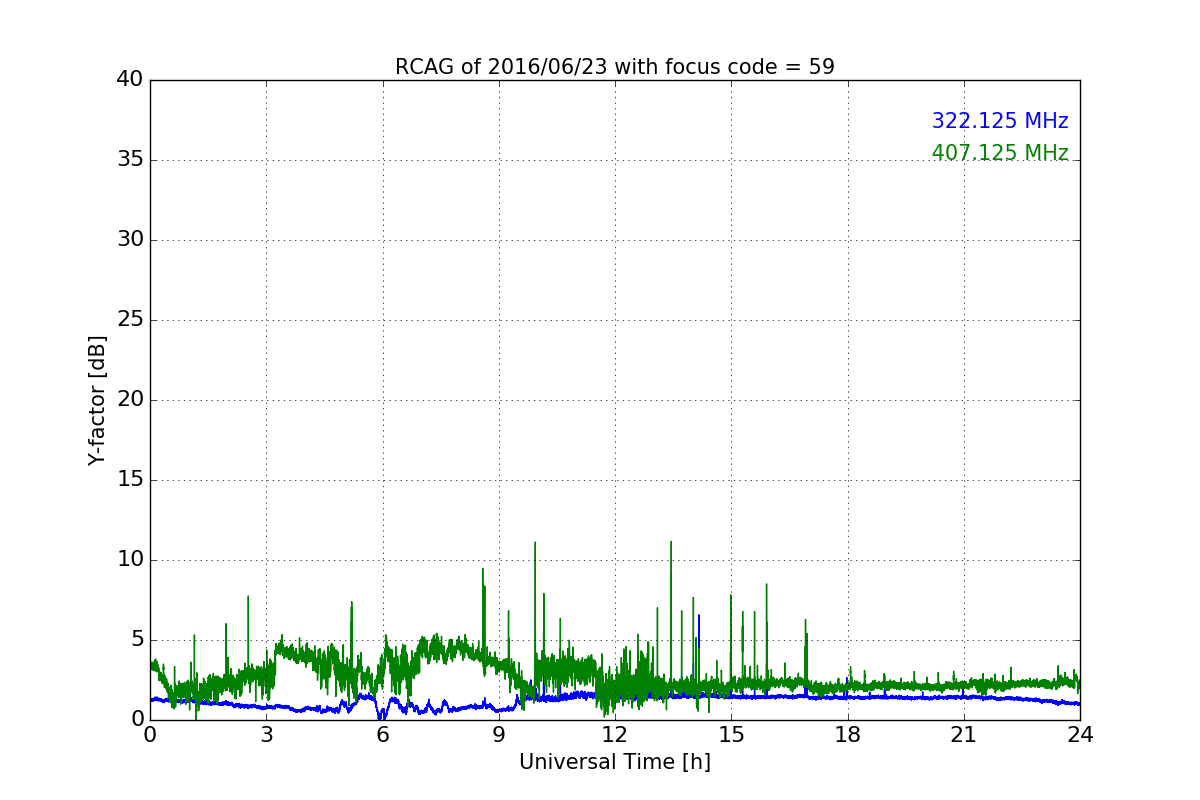Click x-axis tick label 15
The height and width of the screenshot is (800, 1200).
pyautogui.click(x=731, y=734)
